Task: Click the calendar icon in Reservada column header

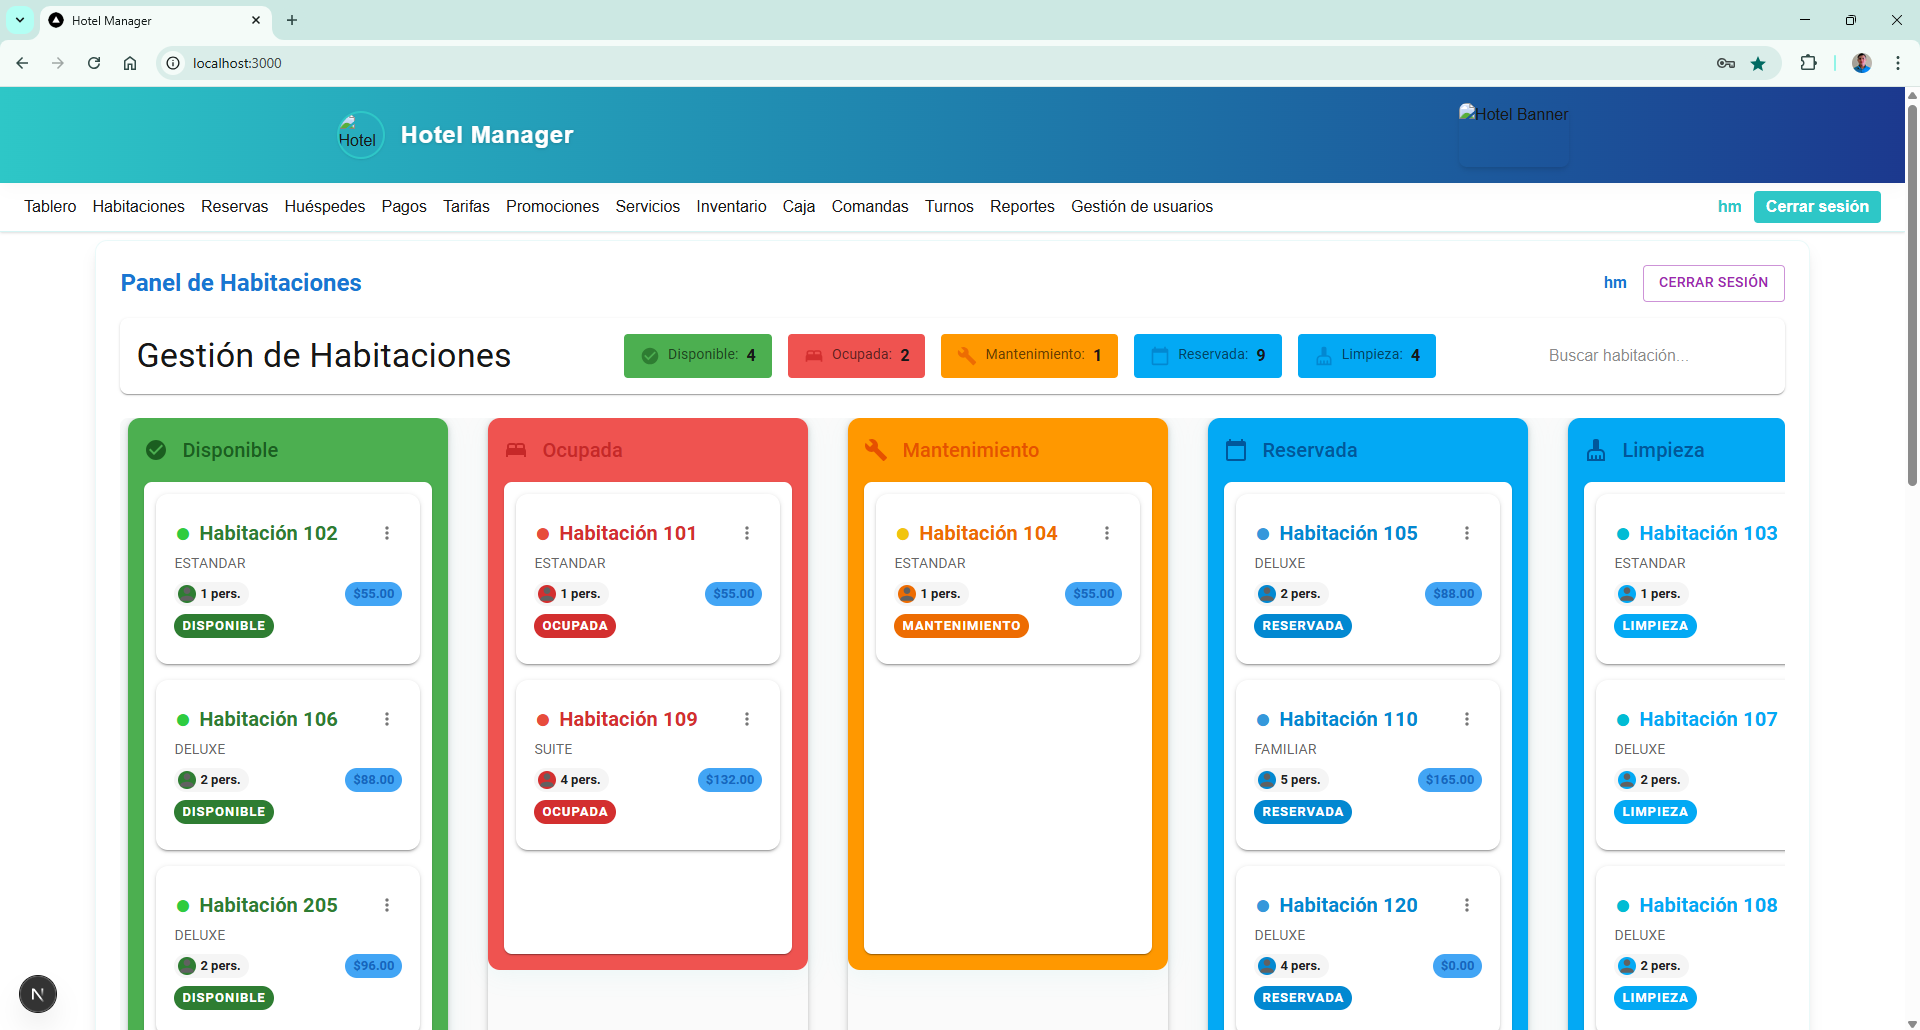Action: [1236, 450]
